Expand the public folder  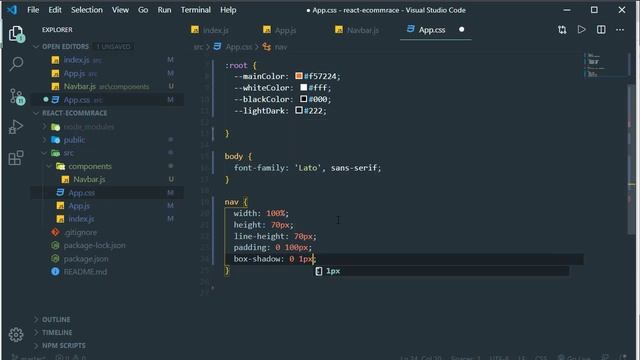(x=74, y=140)
